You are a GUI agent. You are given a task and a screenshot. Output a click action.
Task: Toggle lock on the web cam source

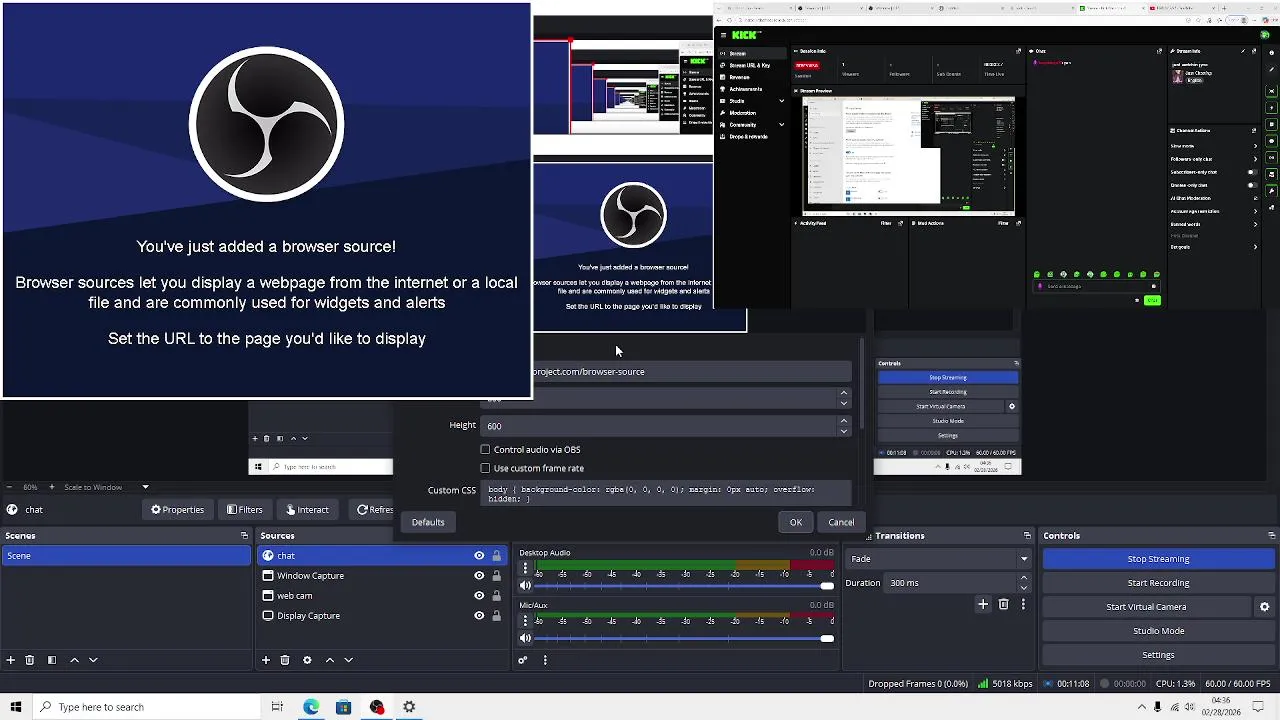click(496, 596)
